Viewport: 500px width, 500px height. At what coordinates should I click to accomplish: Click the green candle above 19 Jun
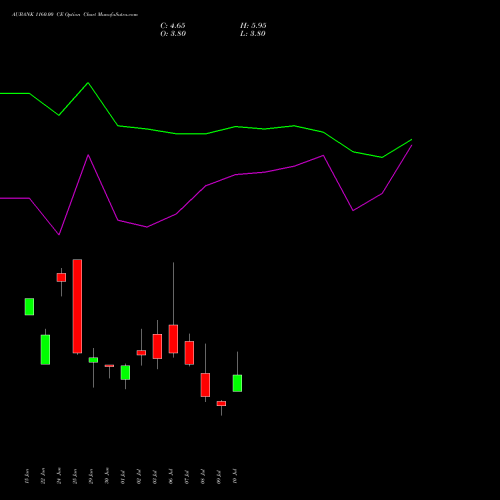click(x=29, y=307)
